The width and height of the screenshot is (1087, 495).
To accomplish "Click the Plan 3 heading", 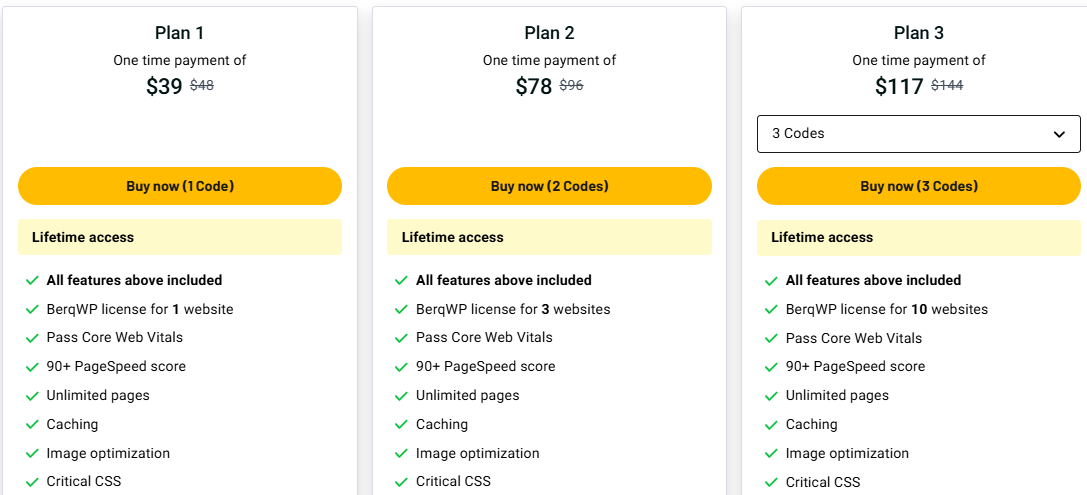I will (x=918, y=33).
